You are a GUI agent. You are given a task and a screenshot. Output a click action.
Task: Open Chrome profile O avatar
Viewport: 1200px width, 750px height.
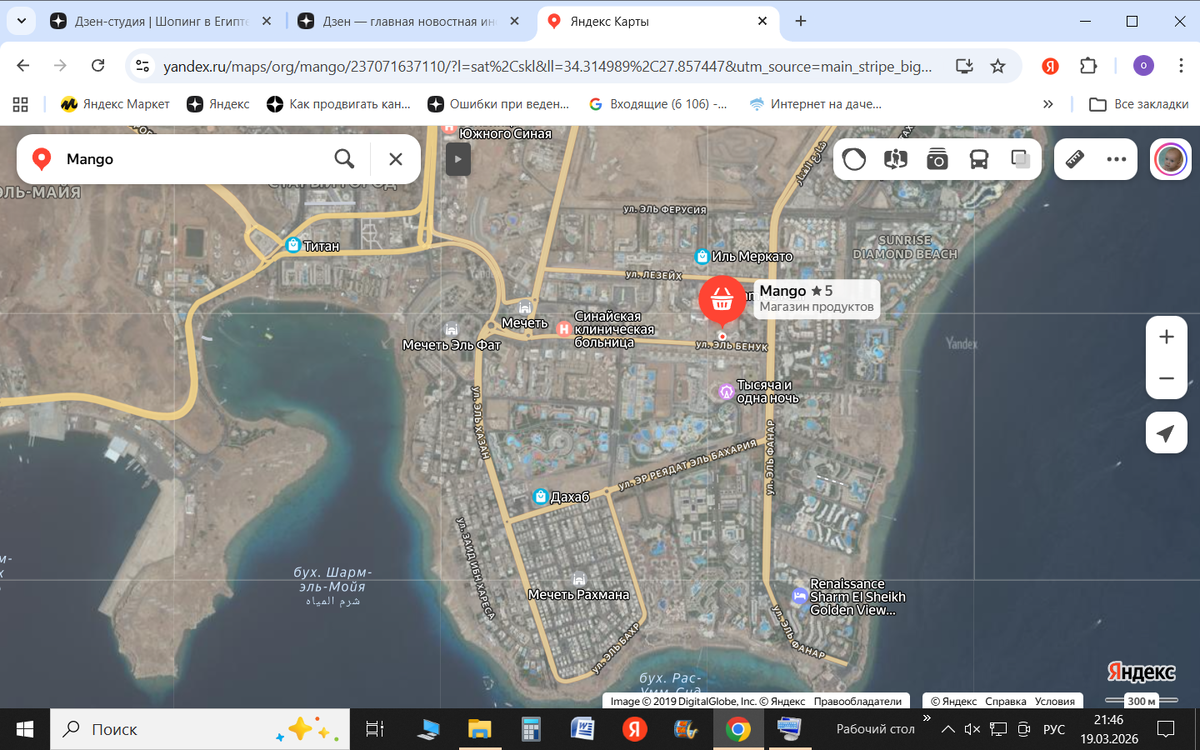click(1143, 66)
